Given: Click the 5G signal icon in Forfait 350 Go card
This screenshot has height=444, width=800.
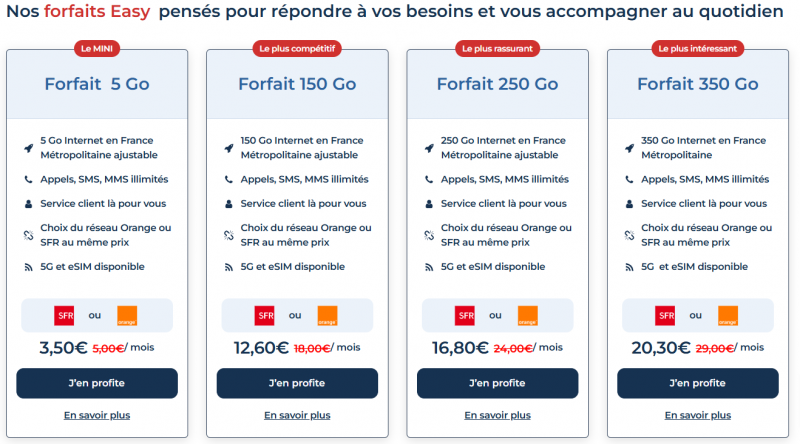Looking at the screenshot, I should [x=629, y=267].
